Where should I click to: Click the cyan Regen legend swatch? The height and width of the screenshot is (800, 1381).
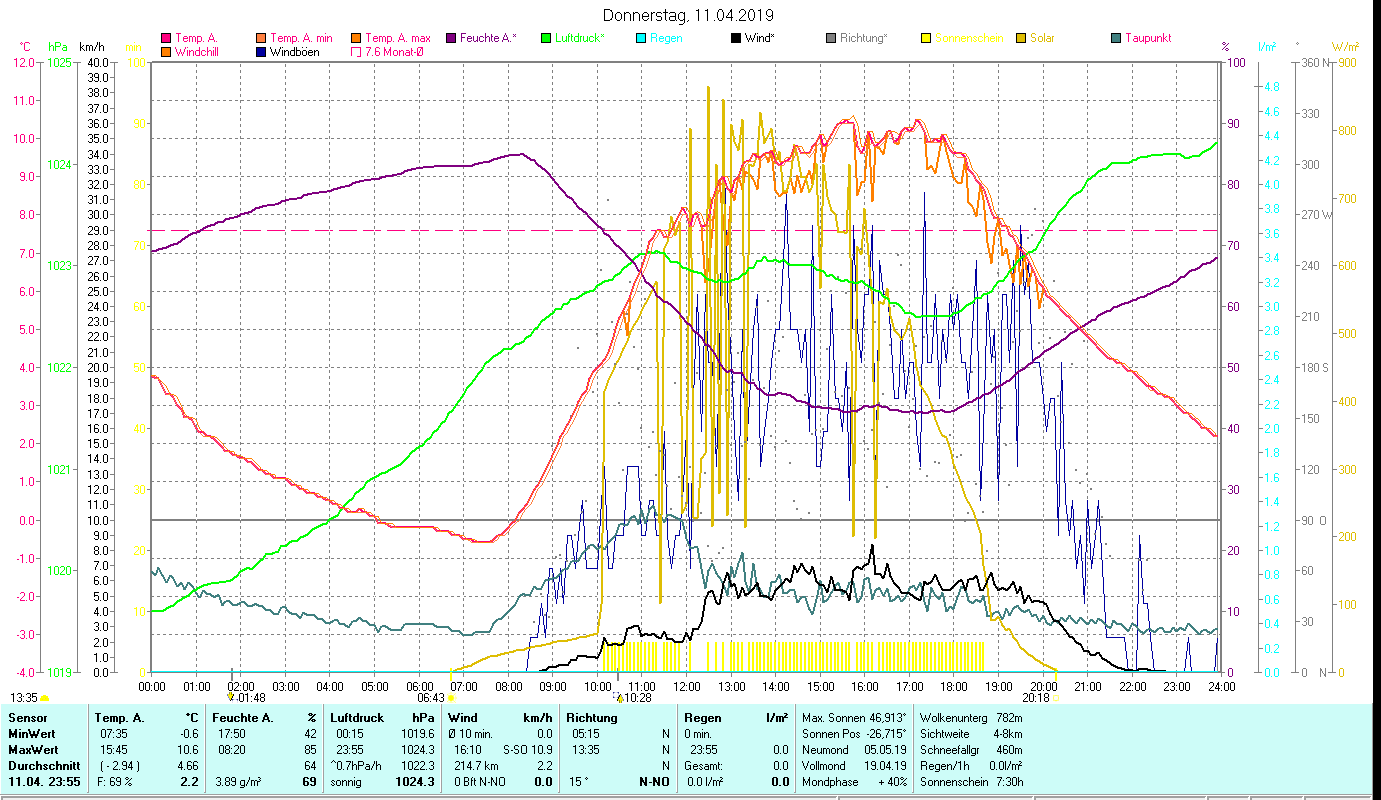tap(640, 38)
